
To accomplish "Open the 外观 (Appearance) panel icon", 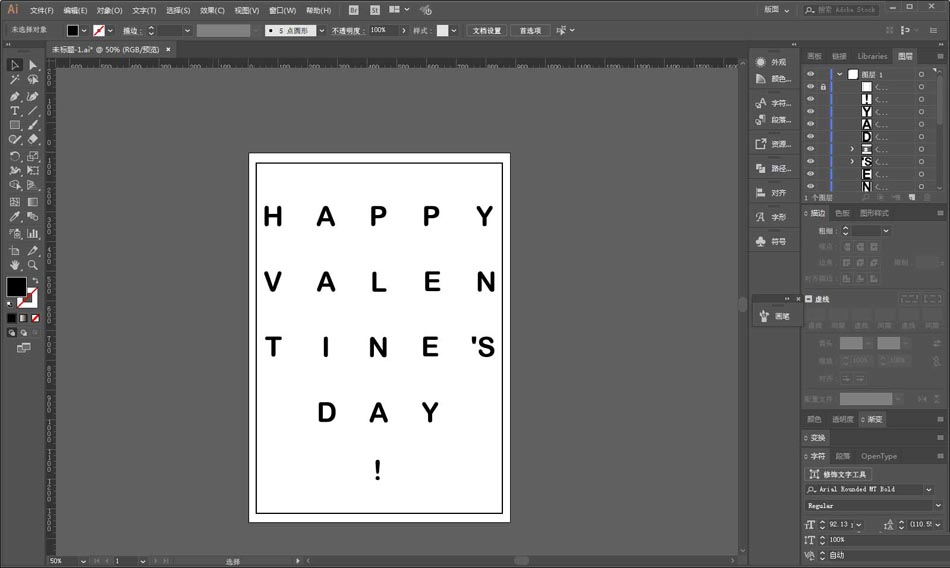I will (771, 62).
